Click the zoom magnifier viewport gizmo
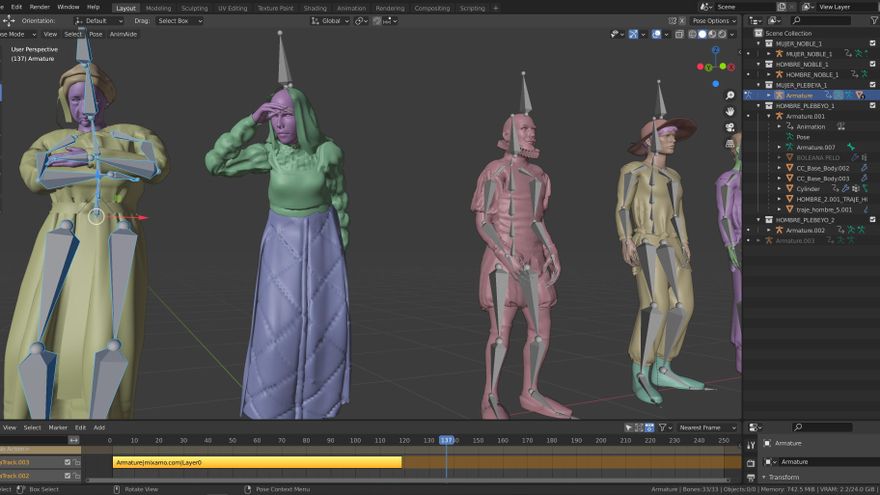Image resolution: width=880 pixels, height=495 pixels. coord(730,95)
